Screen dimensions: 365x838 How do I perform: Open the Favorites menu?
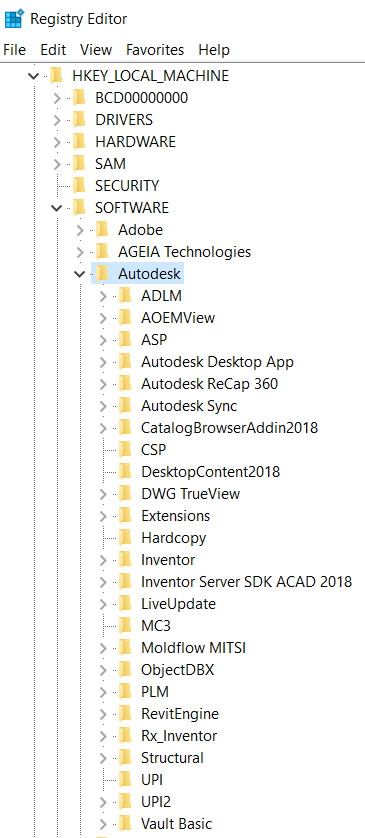click(155, 50)
